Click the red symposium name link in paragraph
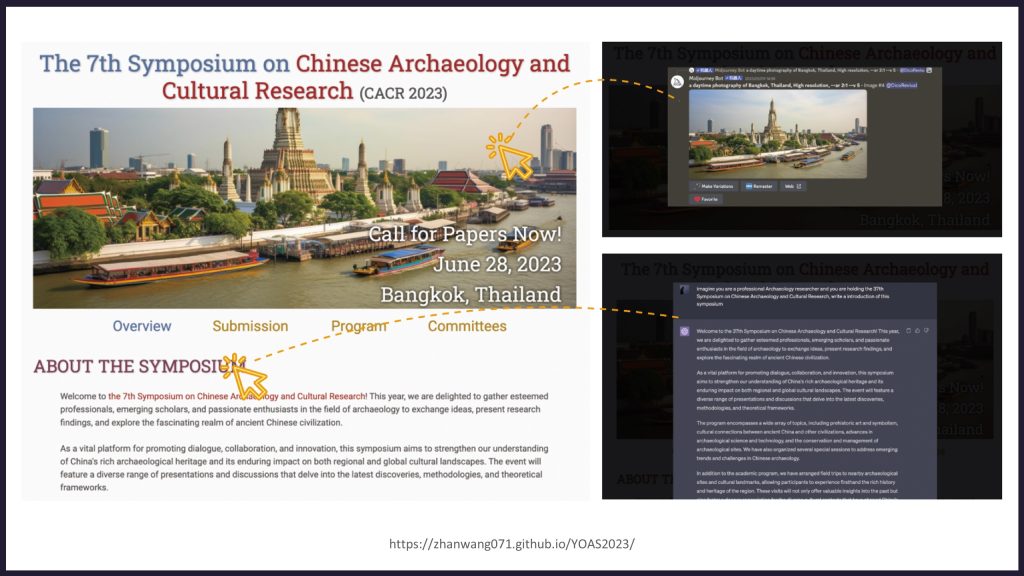 (x=237, y=396)
